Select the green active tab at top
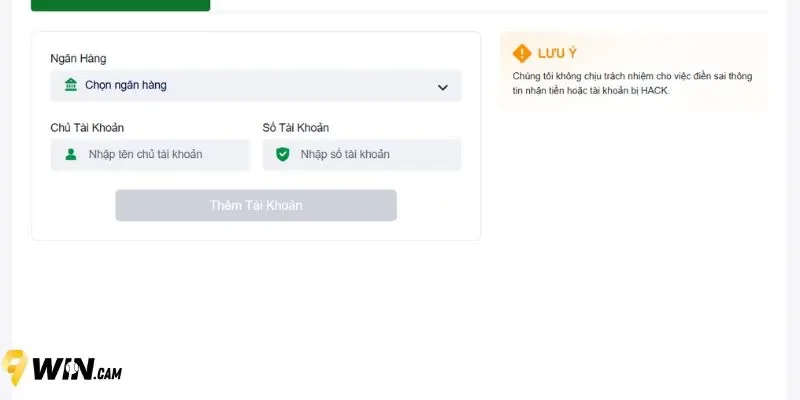The height and width of the screenshot is (400, 800). pyautogui.click(x=120, y=5)
